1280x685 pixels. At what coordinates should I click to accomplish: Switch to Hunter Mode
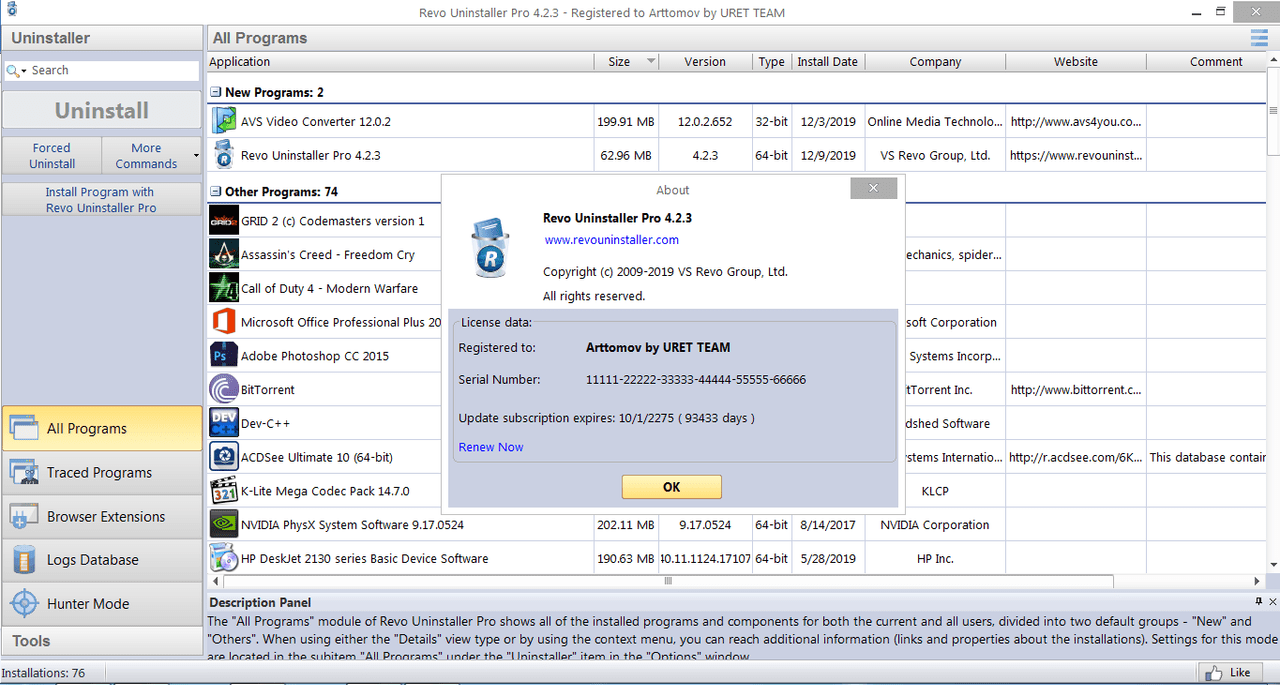pos(102,604)
